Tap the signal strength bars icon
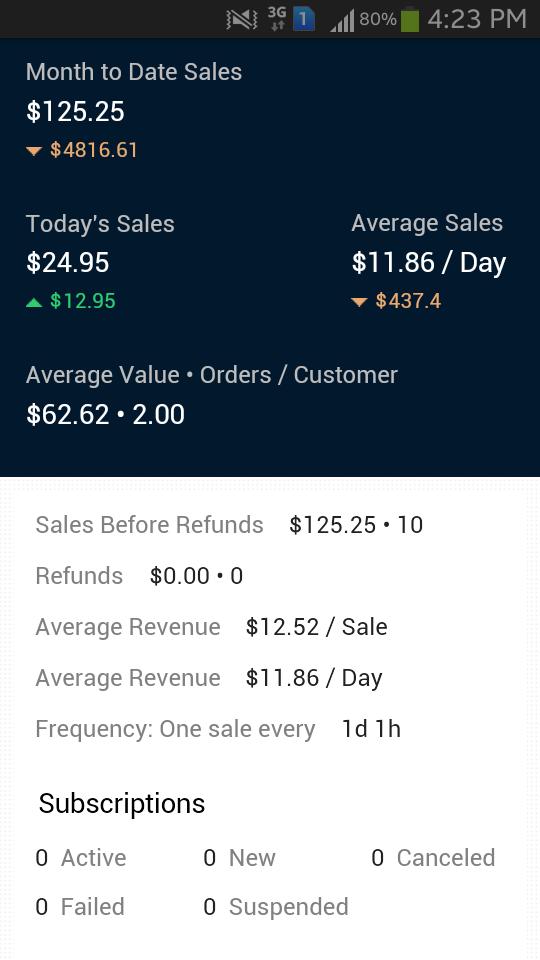 click(342, 21)
